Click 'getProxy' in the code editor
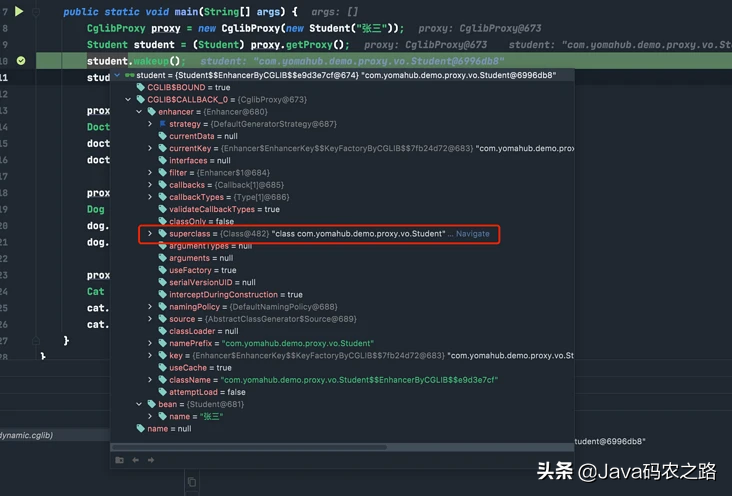The height and width of the screenshot is (496, 732). coord(308,45)
